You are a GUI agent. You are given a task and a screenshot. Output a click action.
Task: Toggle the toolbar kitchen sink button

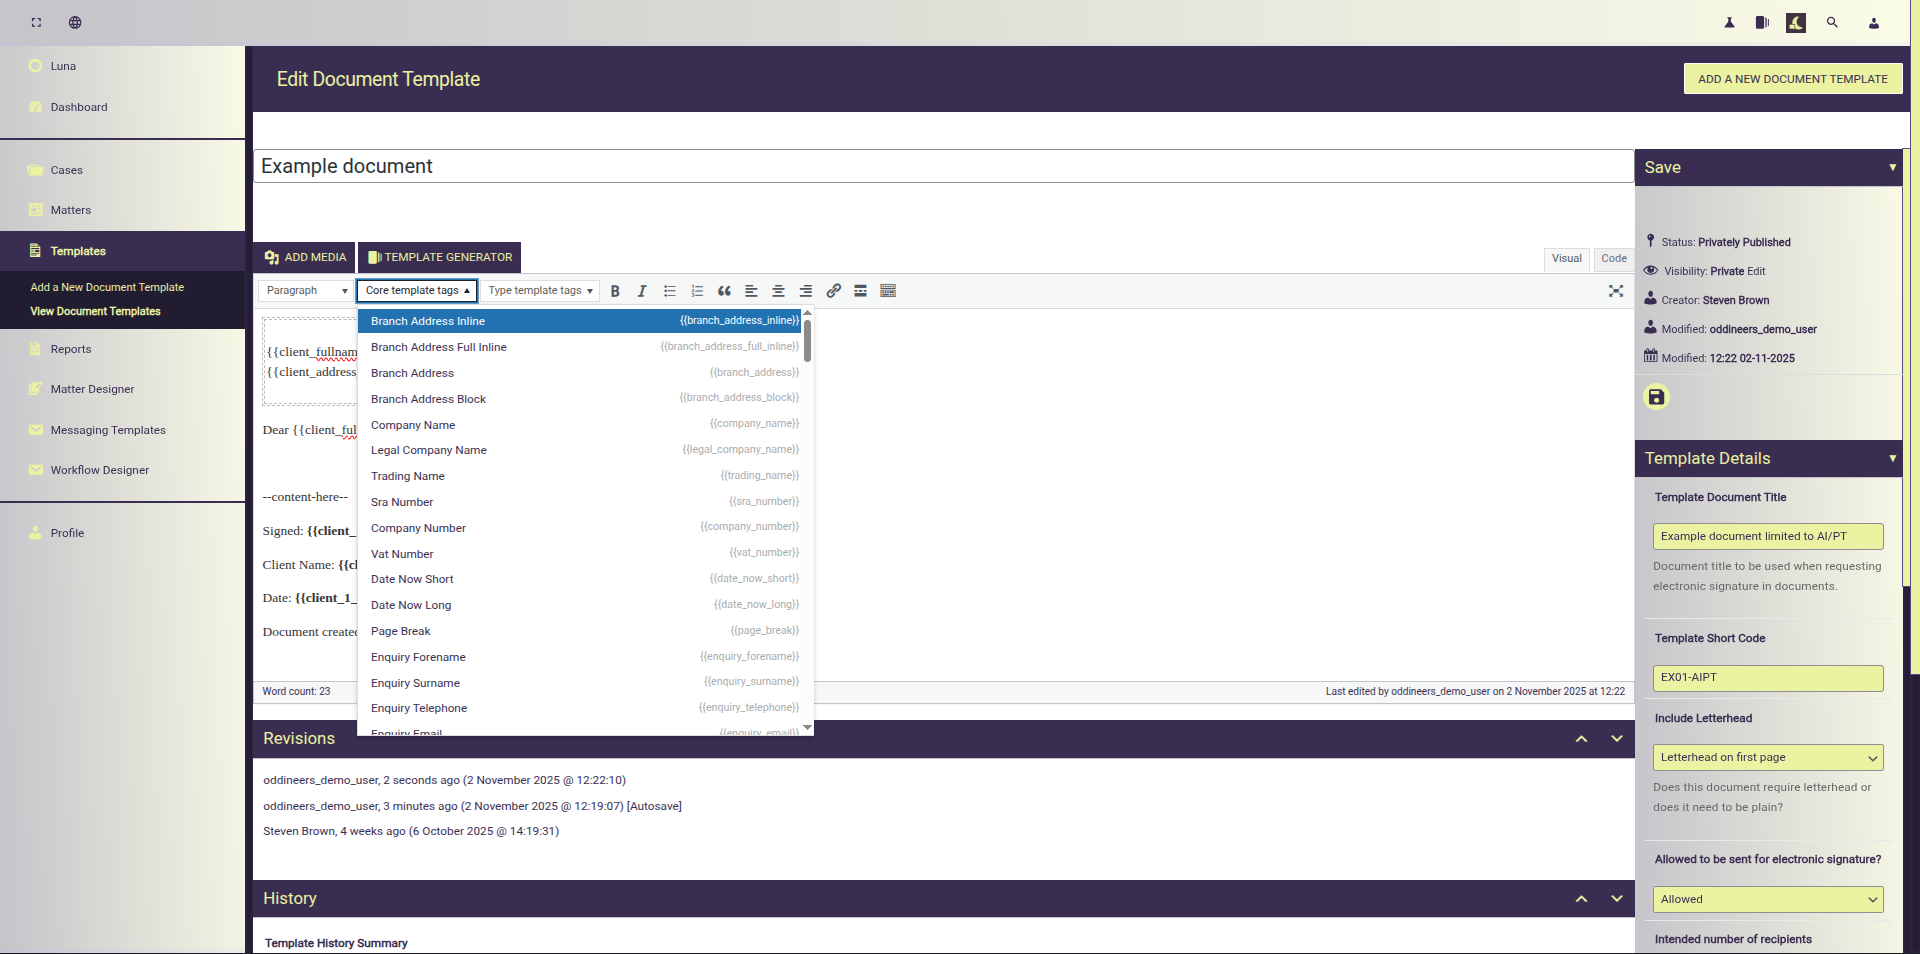click(x=887, y=291)
